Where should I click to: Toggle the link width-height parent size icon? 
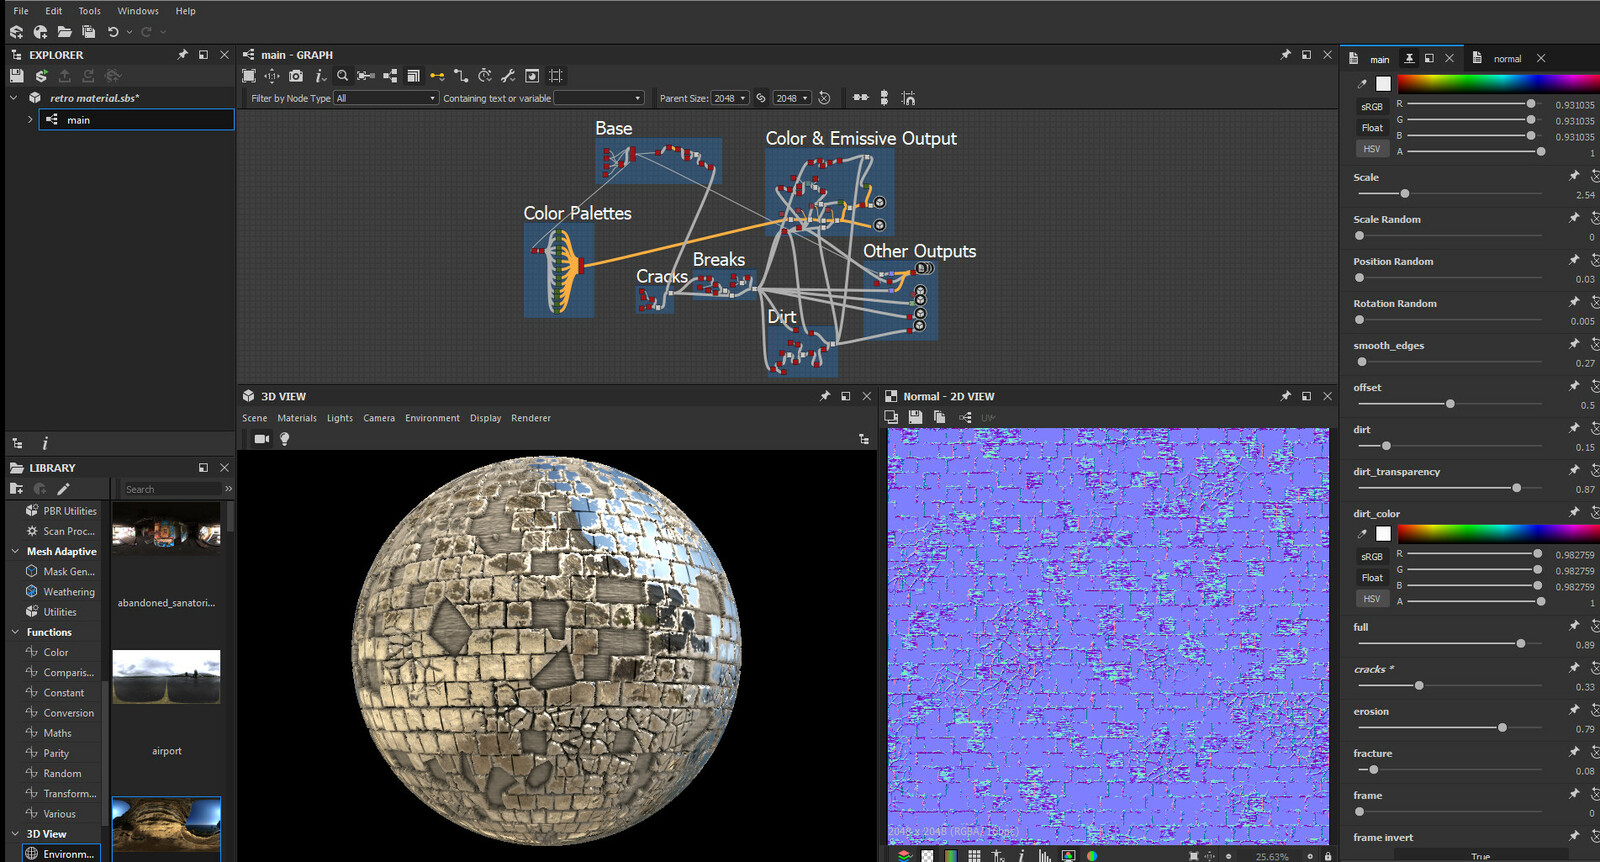(x=761, y=98)
